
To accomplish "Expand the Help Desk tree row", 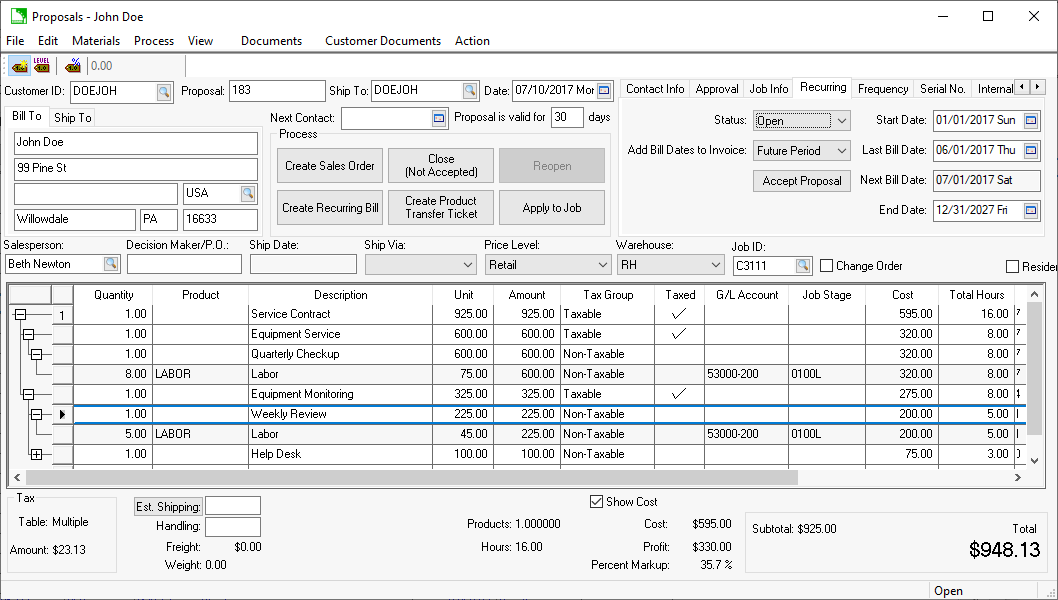I will point(37,454).
